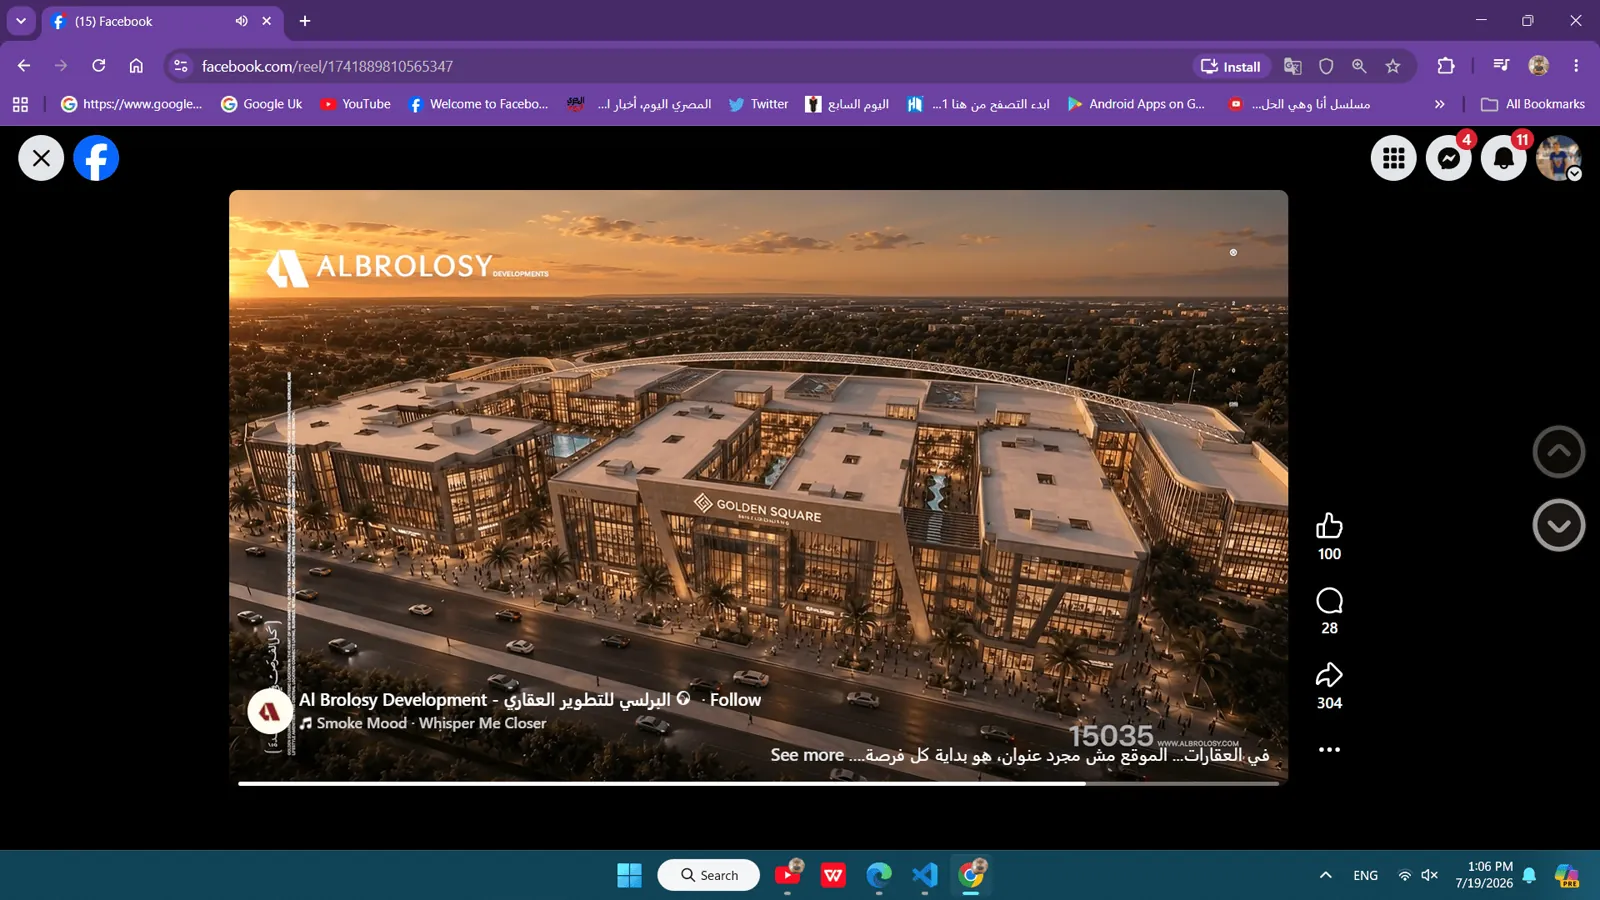This screenshot has width=1600, height=900.
Task: Open Microsoft Edge from taskbar
Action: 879,875
